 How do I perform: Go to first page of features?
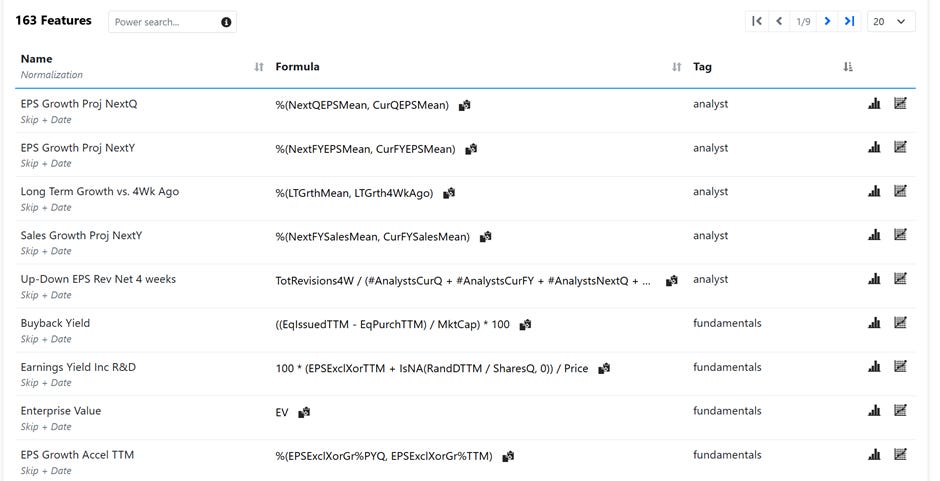pos(757,22)
